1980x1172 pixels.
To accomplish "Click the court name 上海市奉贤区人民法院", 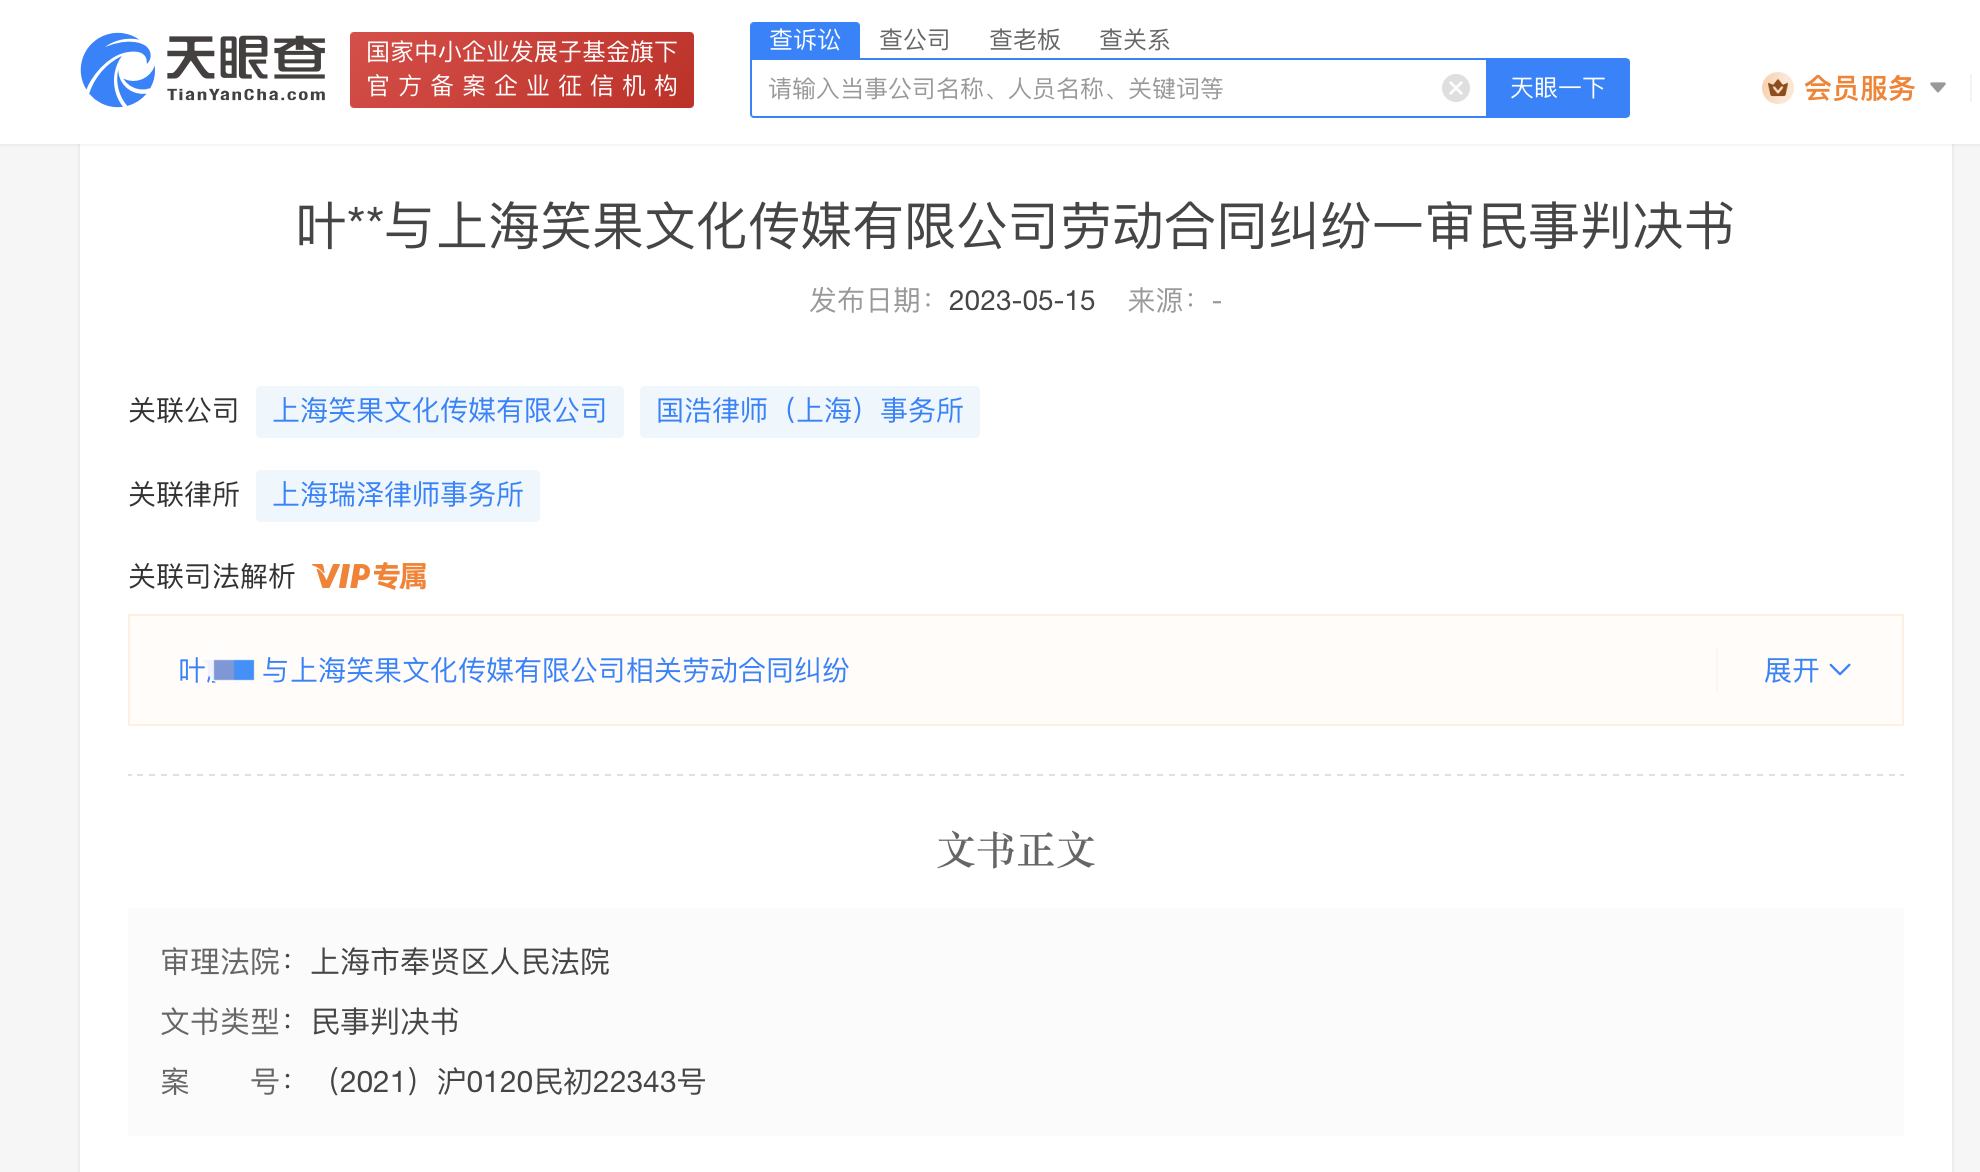I will point(460,962).
